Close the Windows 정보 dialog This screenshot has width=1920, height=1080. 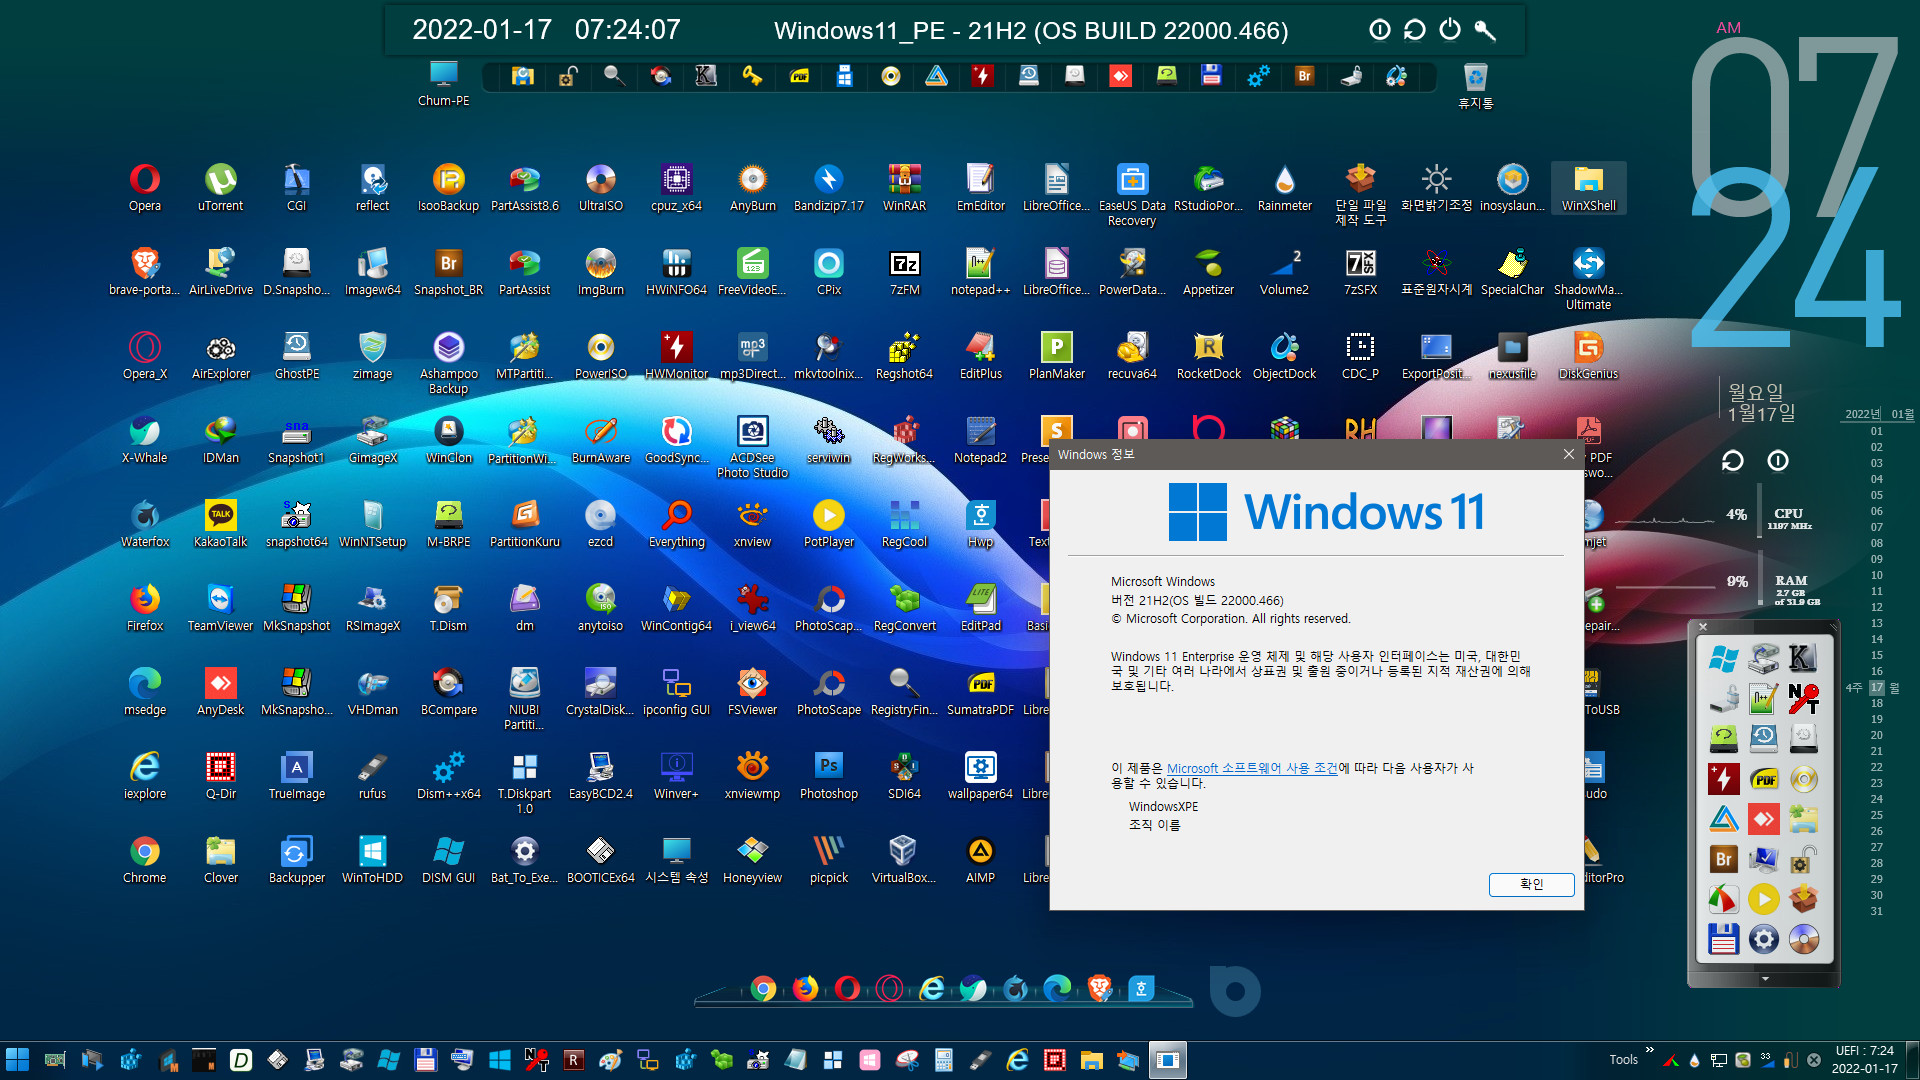coord(1568,454)
